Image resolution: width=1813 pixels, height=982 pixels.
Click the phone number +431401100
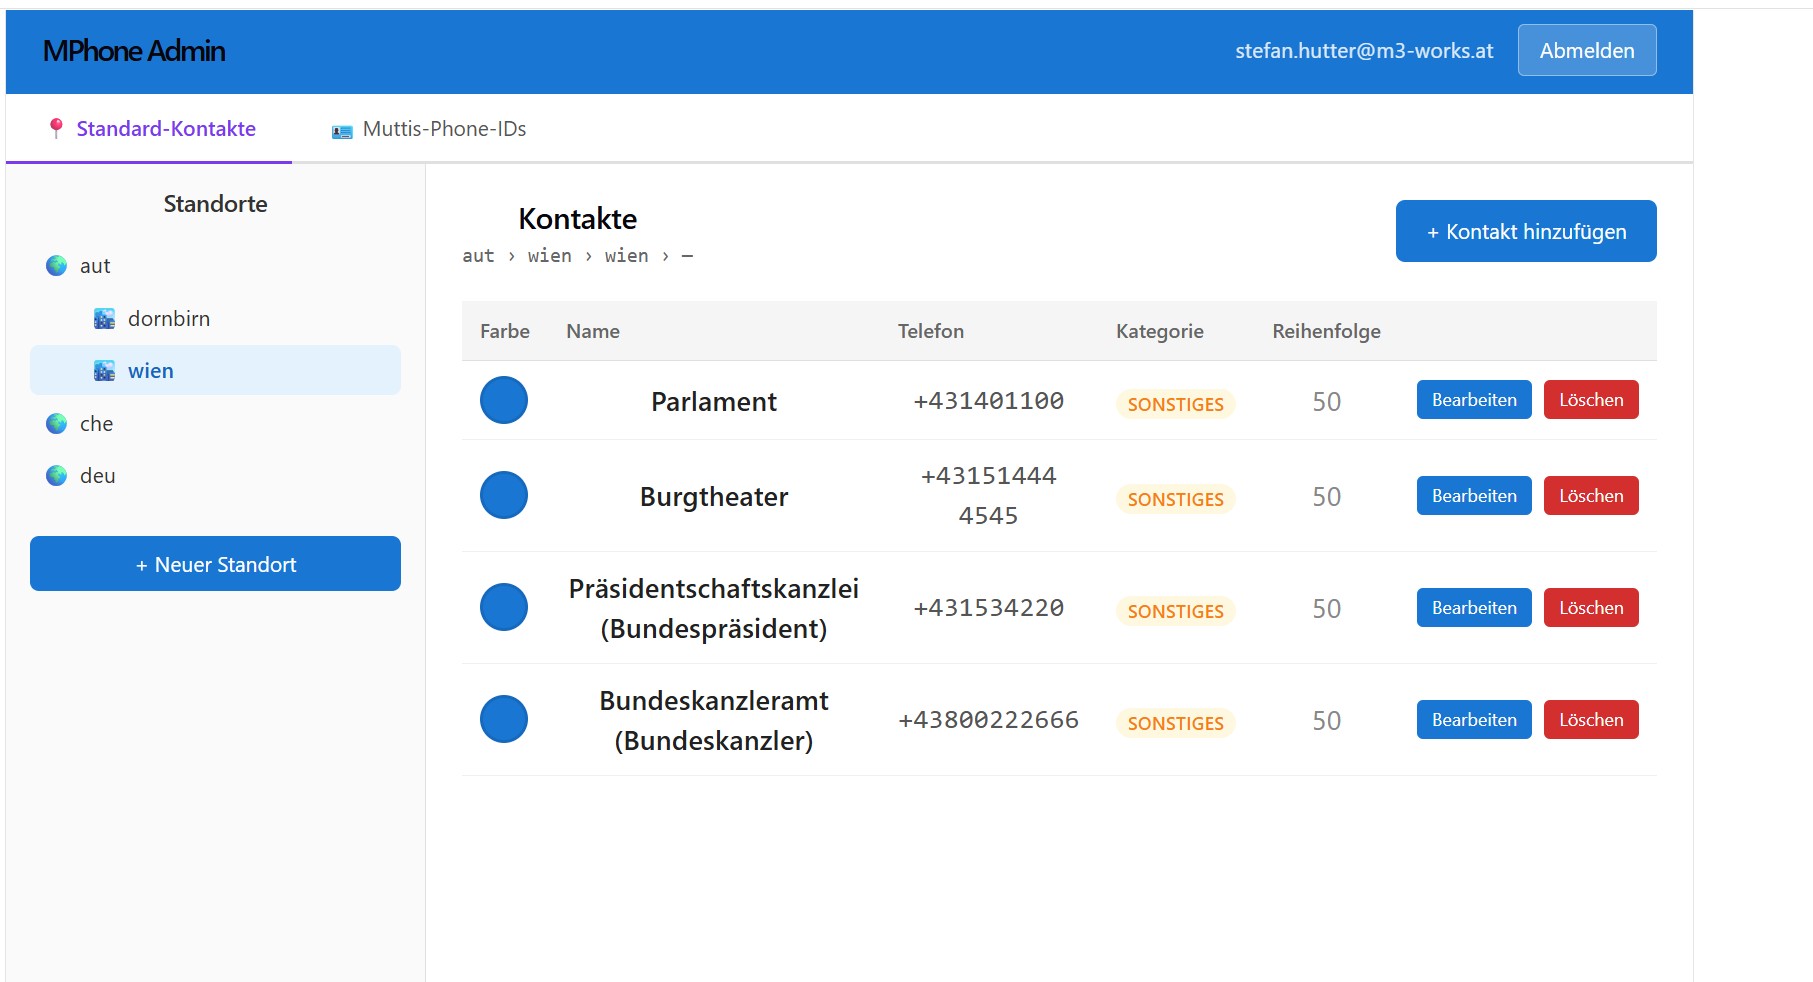click(988, 401)
